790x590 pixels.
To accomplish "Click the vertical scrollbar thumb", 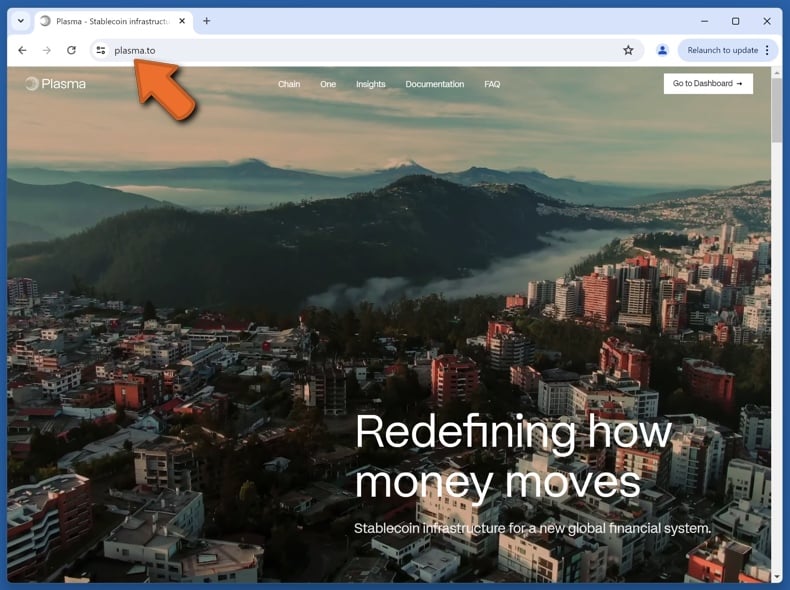I will (776, 111).
